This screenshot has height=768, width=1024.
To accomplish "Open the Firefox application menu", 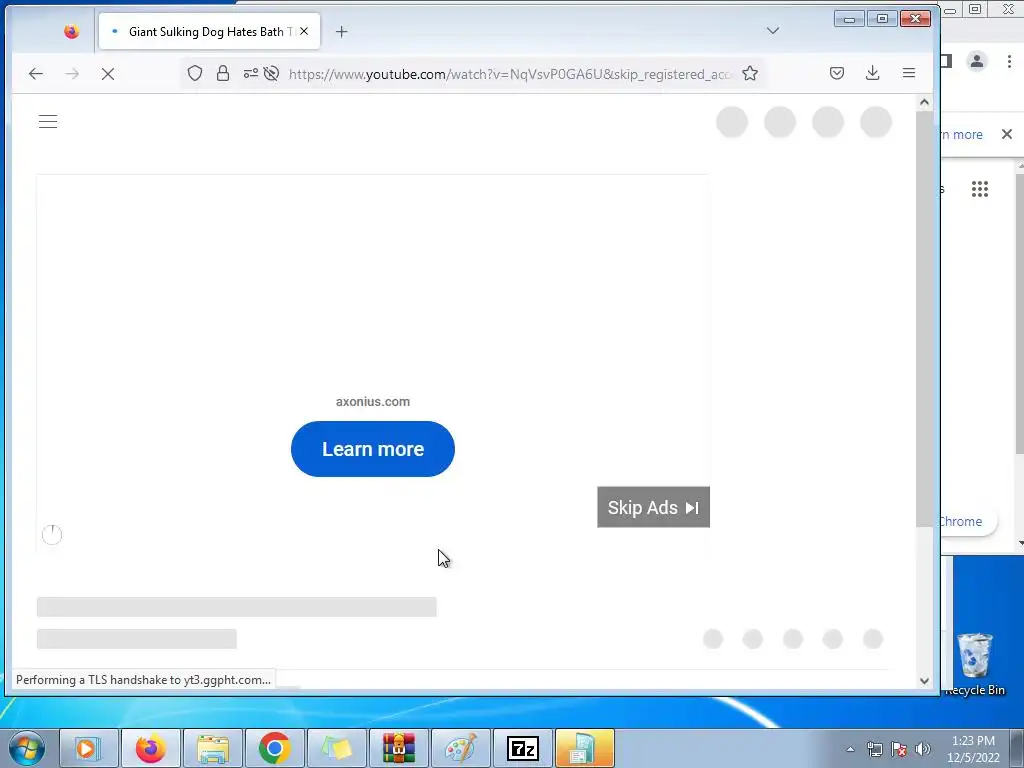I will click(x=908, y=73).
